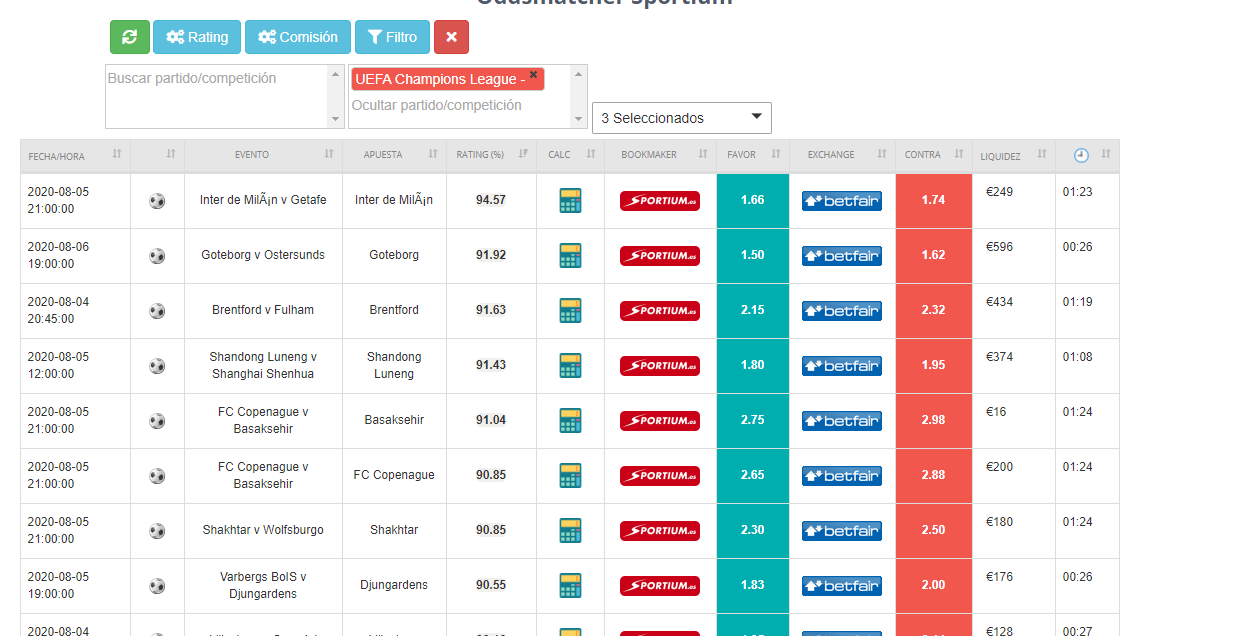Sort the table by APUESTA column

tap(395, 155)
